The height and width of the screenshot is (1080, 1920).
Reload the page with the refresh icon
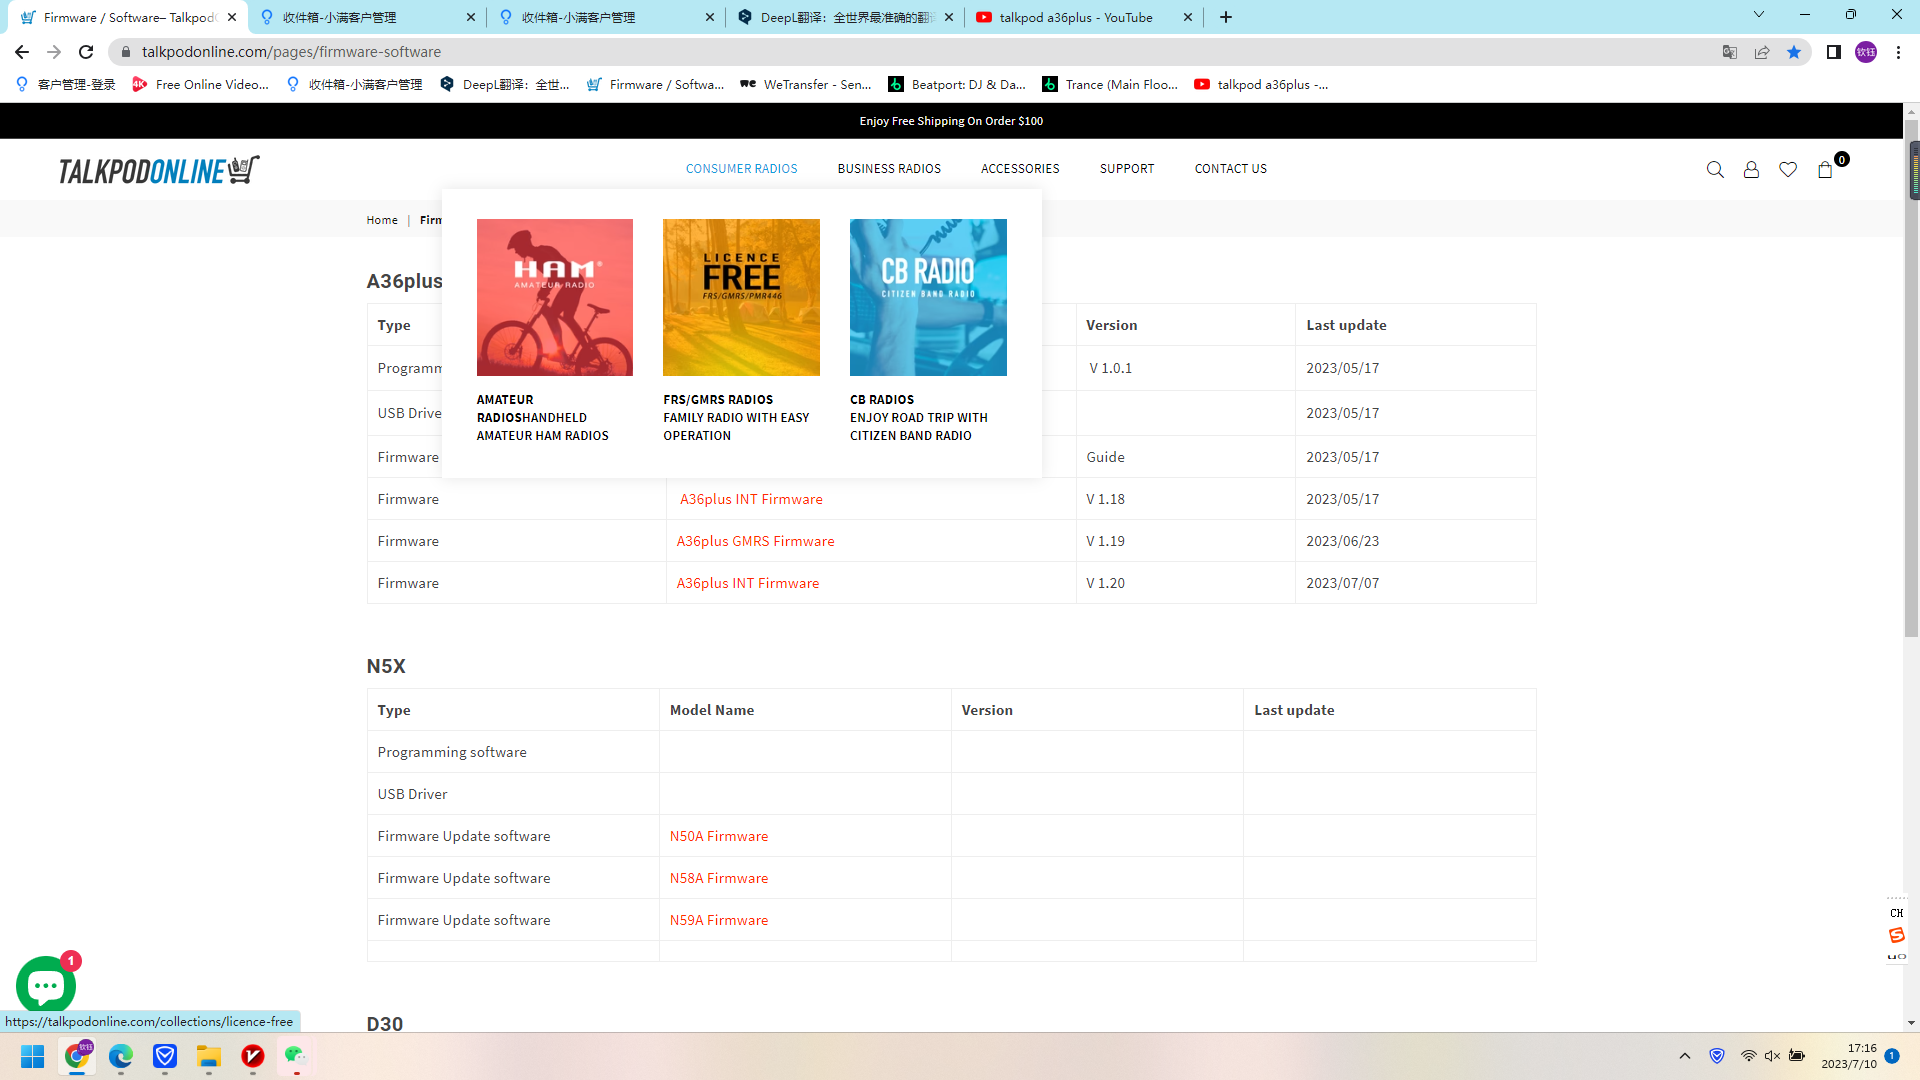click(86, 52)
